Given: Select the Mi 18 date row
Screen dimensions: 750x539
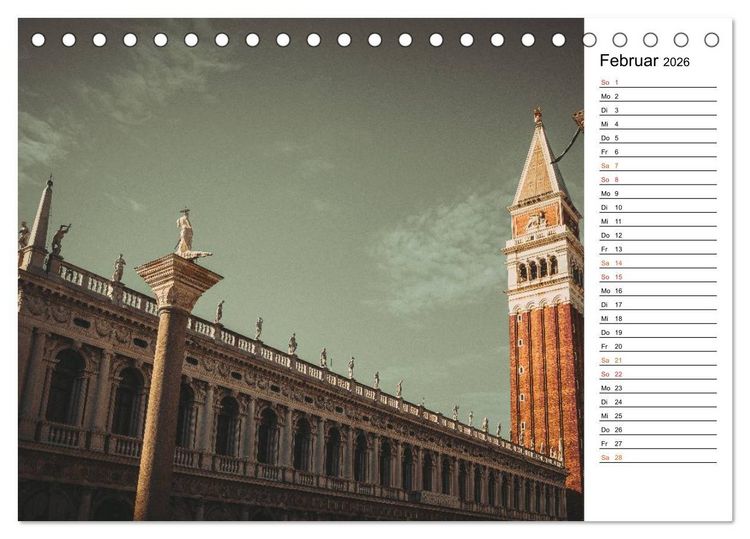Looking at the screenshot, I should point(658,318).
